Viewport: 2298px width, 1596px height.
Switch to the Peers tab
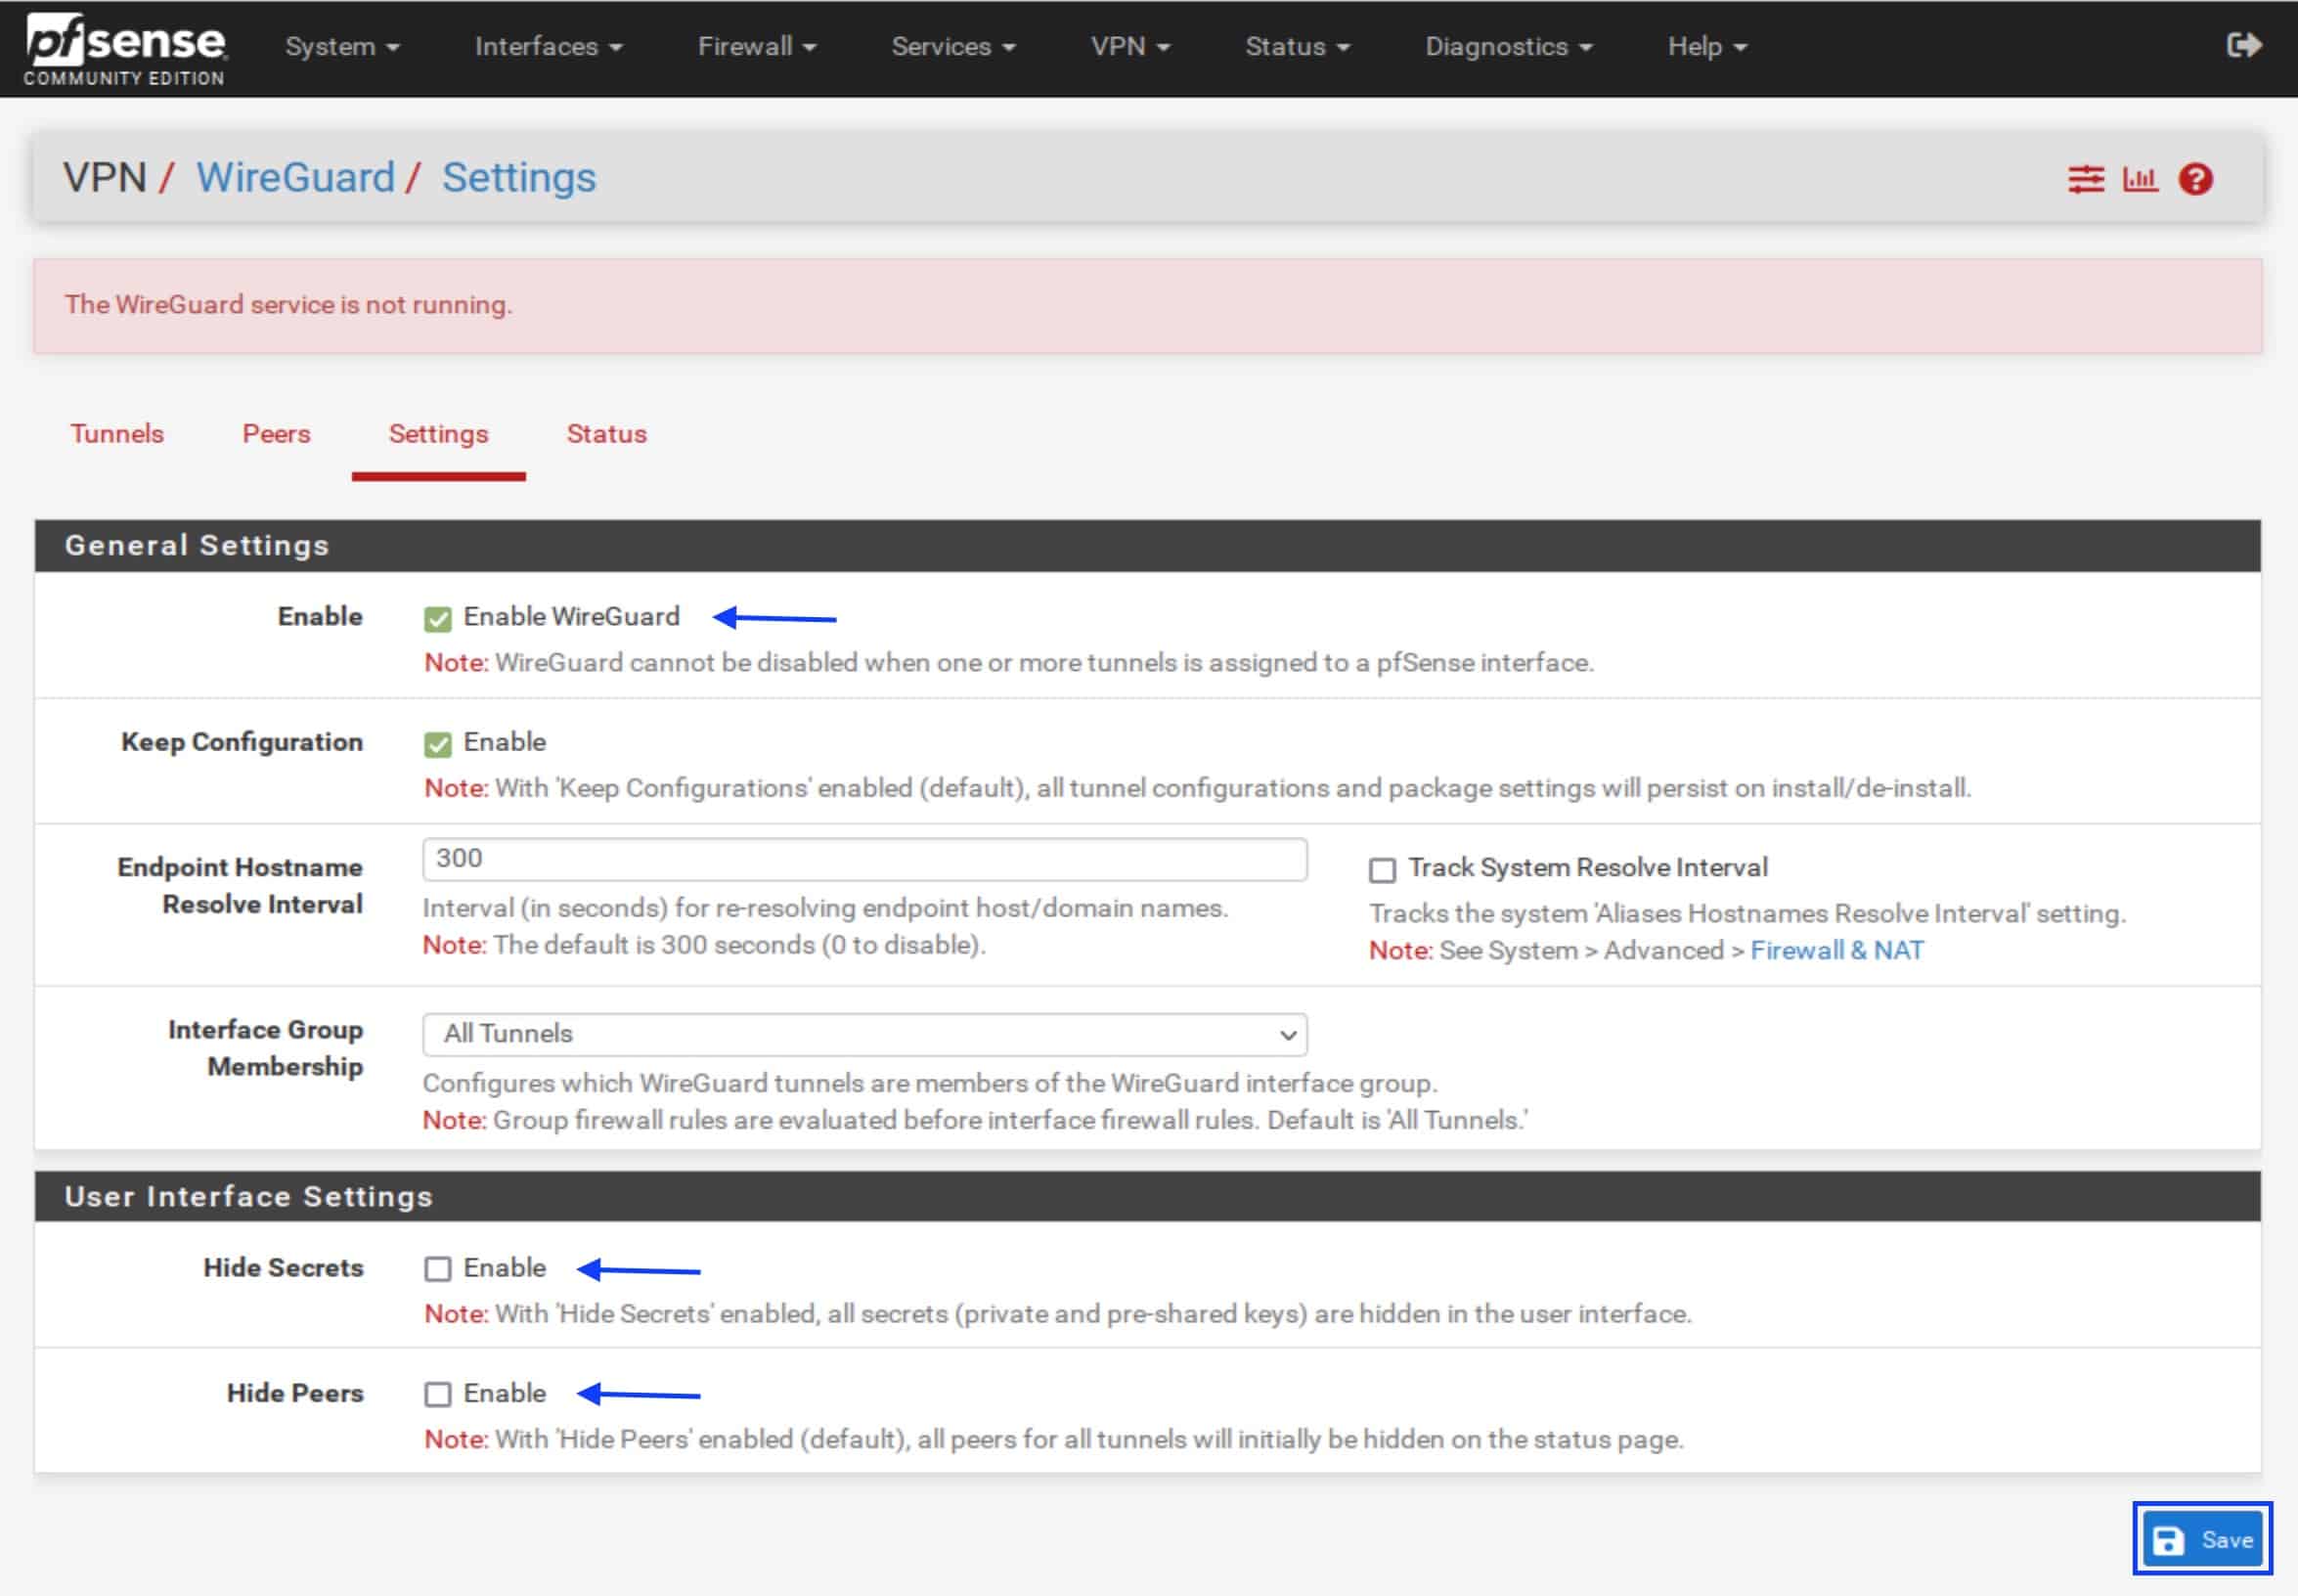(276, 434)
